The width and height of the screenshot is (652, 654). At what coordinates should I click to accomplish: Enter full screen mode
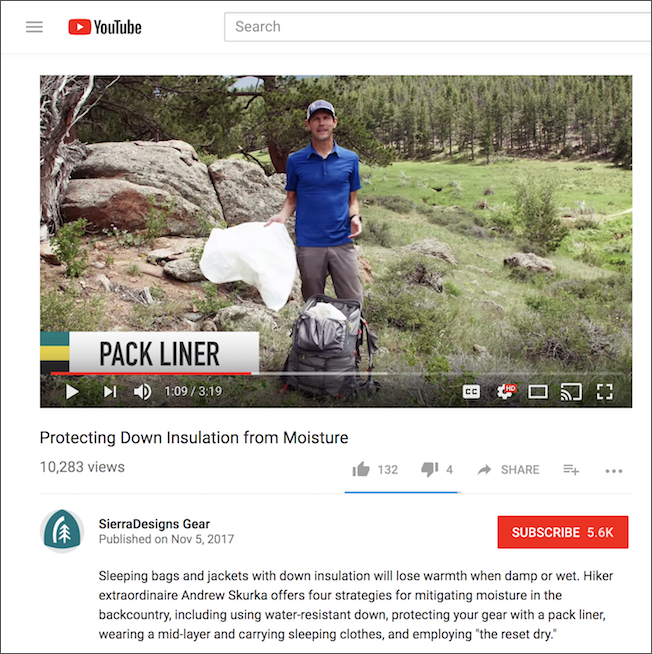coord(604,392)
